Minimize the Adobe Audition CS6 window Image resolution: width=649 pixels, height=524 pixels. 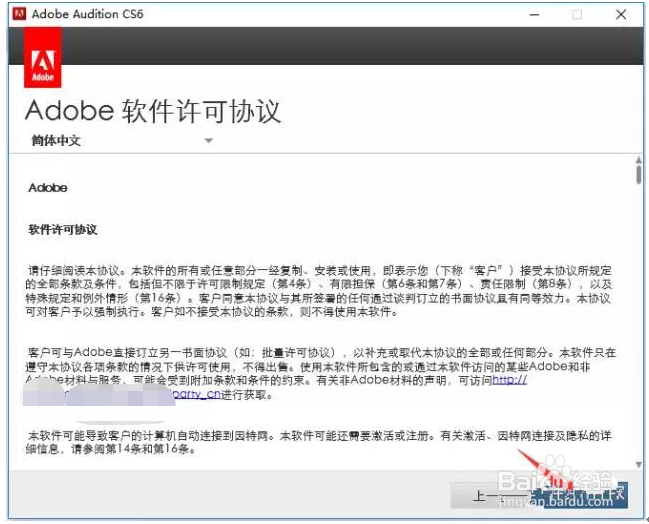click(534, 15)
